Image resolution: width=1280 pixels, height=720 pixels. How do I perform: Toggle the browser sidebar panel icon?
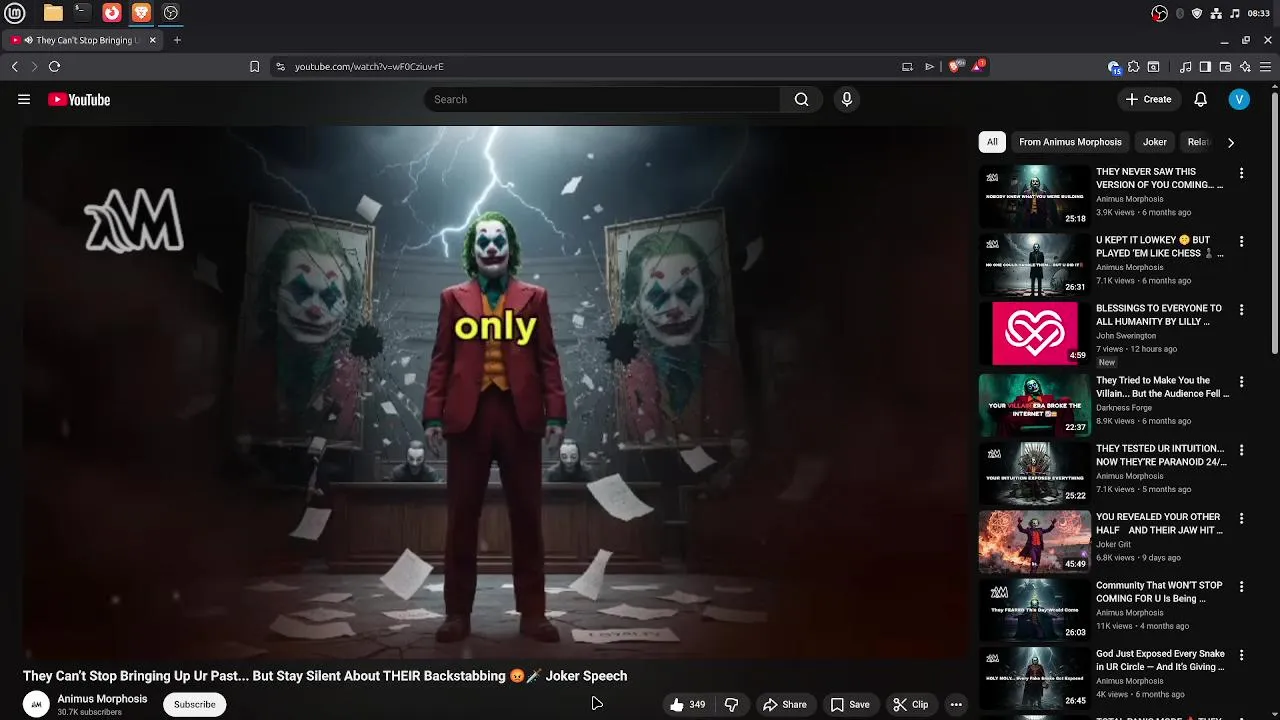coord(1205,67)
